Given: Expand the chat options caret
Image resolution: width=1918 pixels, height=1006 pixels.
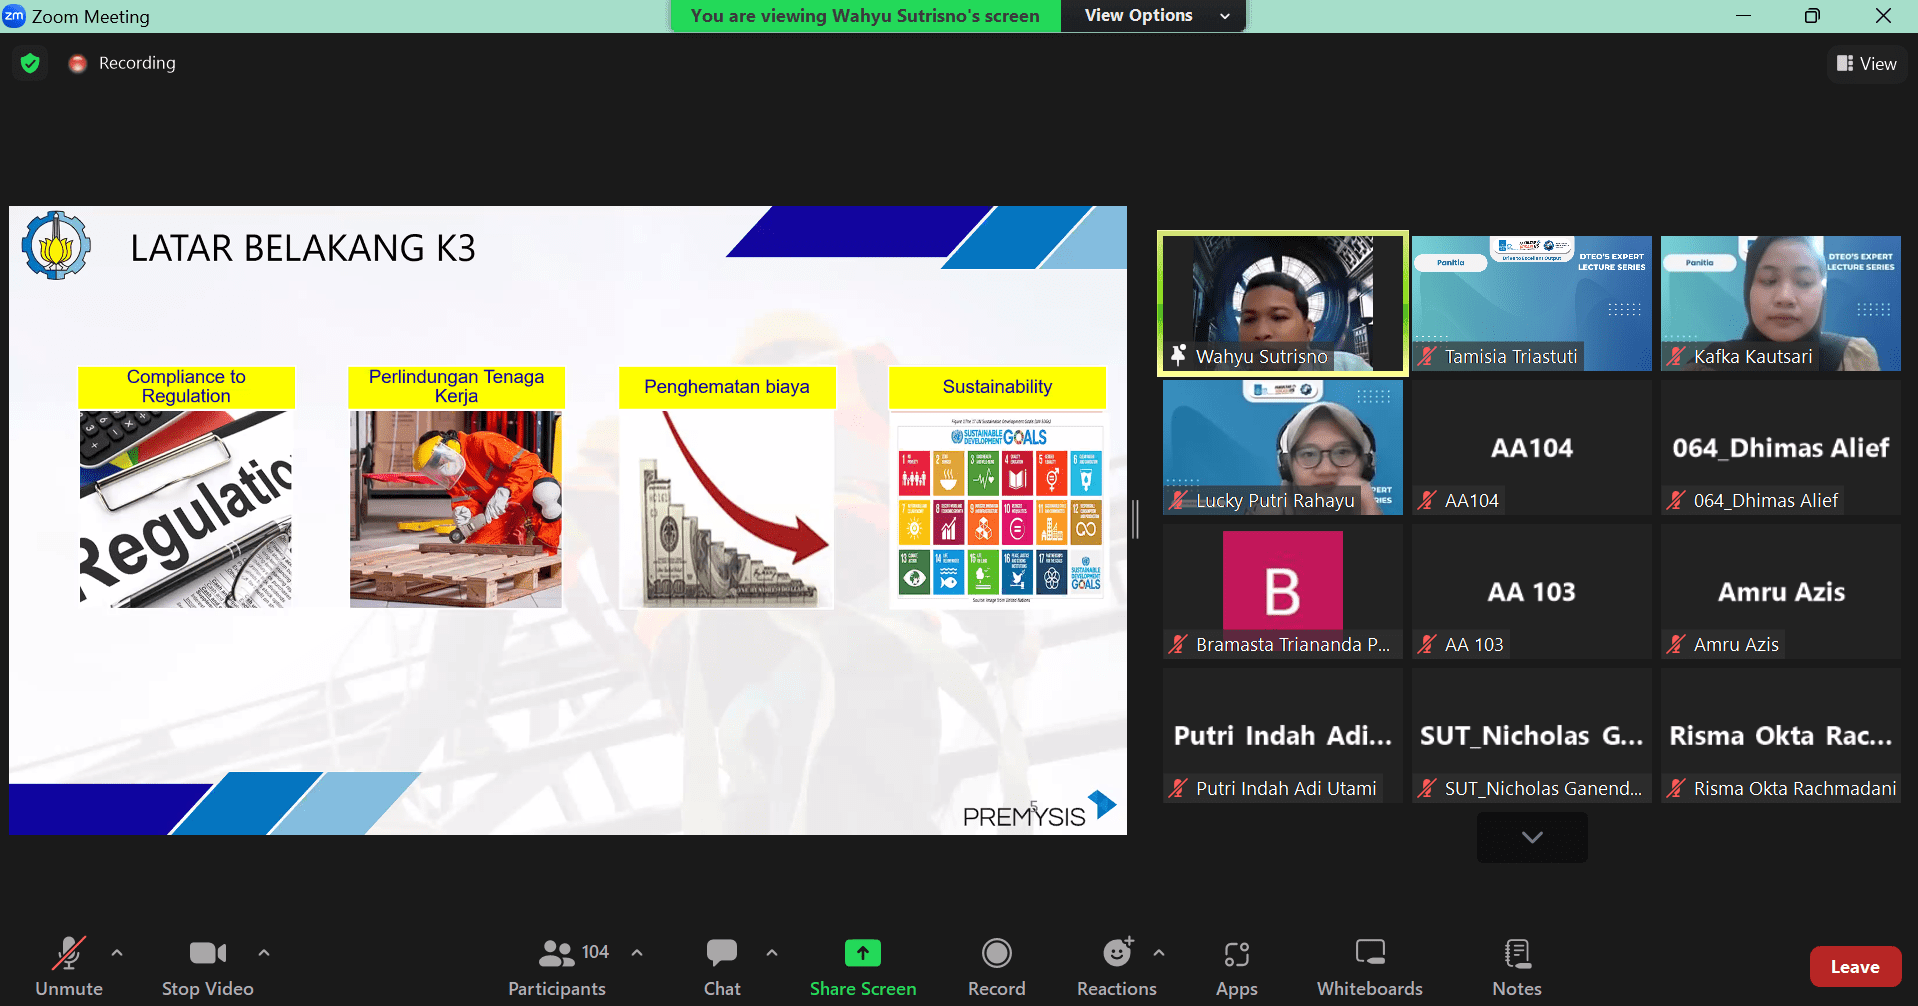Looking at the screenshot, I should tap(772, 953).
